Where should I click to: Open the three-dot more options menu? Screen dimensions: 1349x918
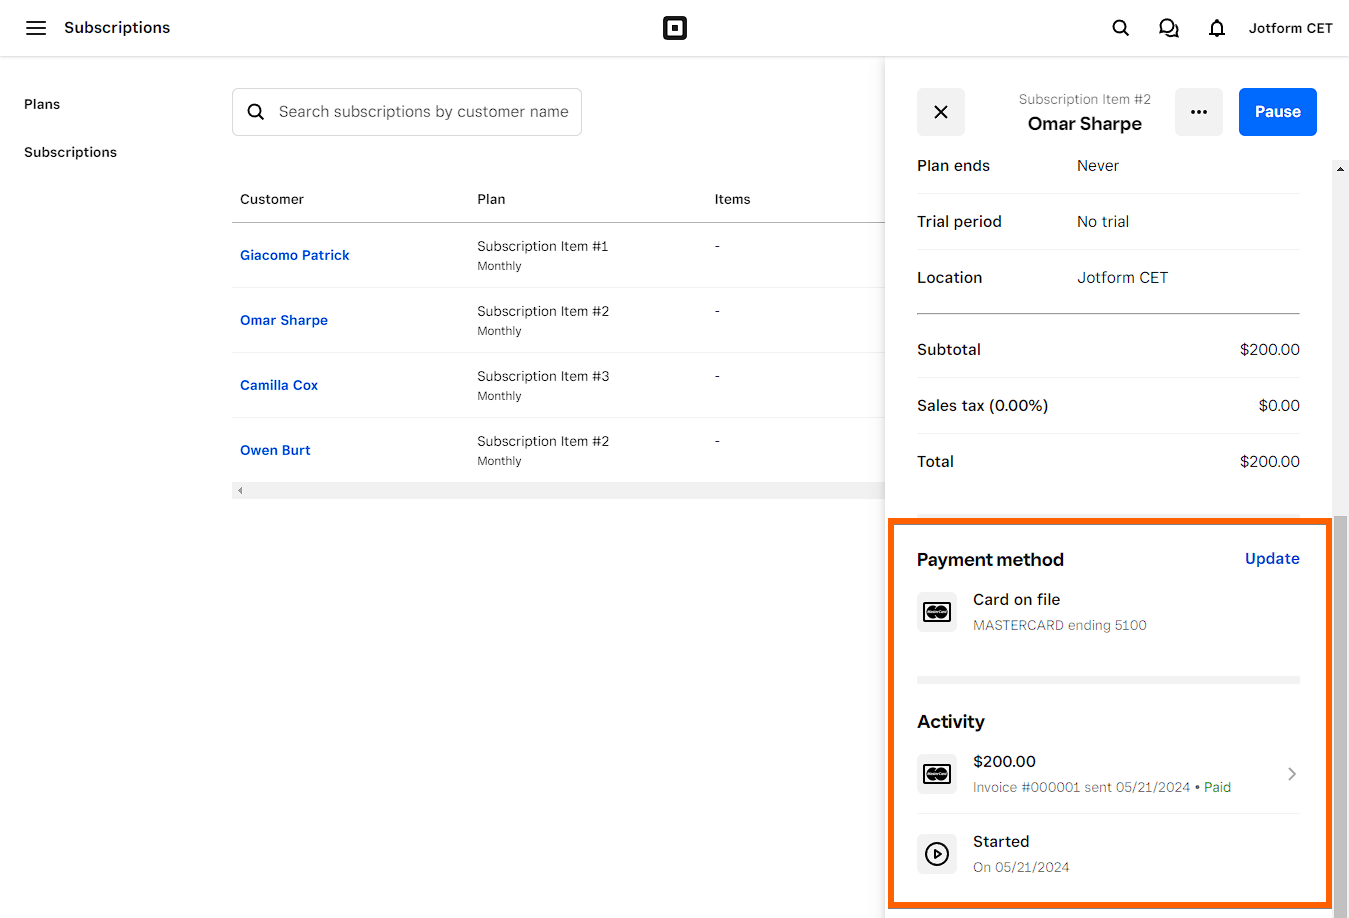click(x=1198, y=112)
